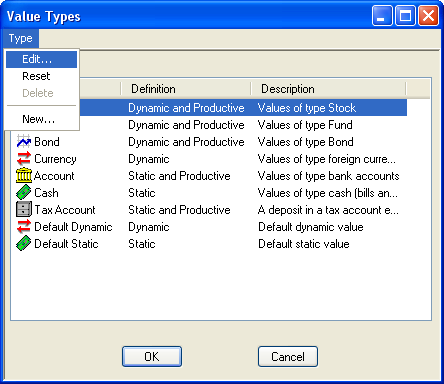
Task: Click Static and Productive in Tax Account row
Action: click(179, 210)
